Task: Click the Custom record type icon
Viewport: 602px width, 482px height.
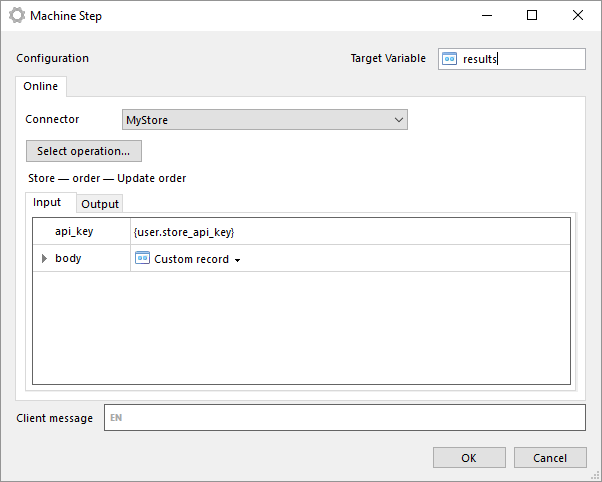Action: tap(142, 258)
